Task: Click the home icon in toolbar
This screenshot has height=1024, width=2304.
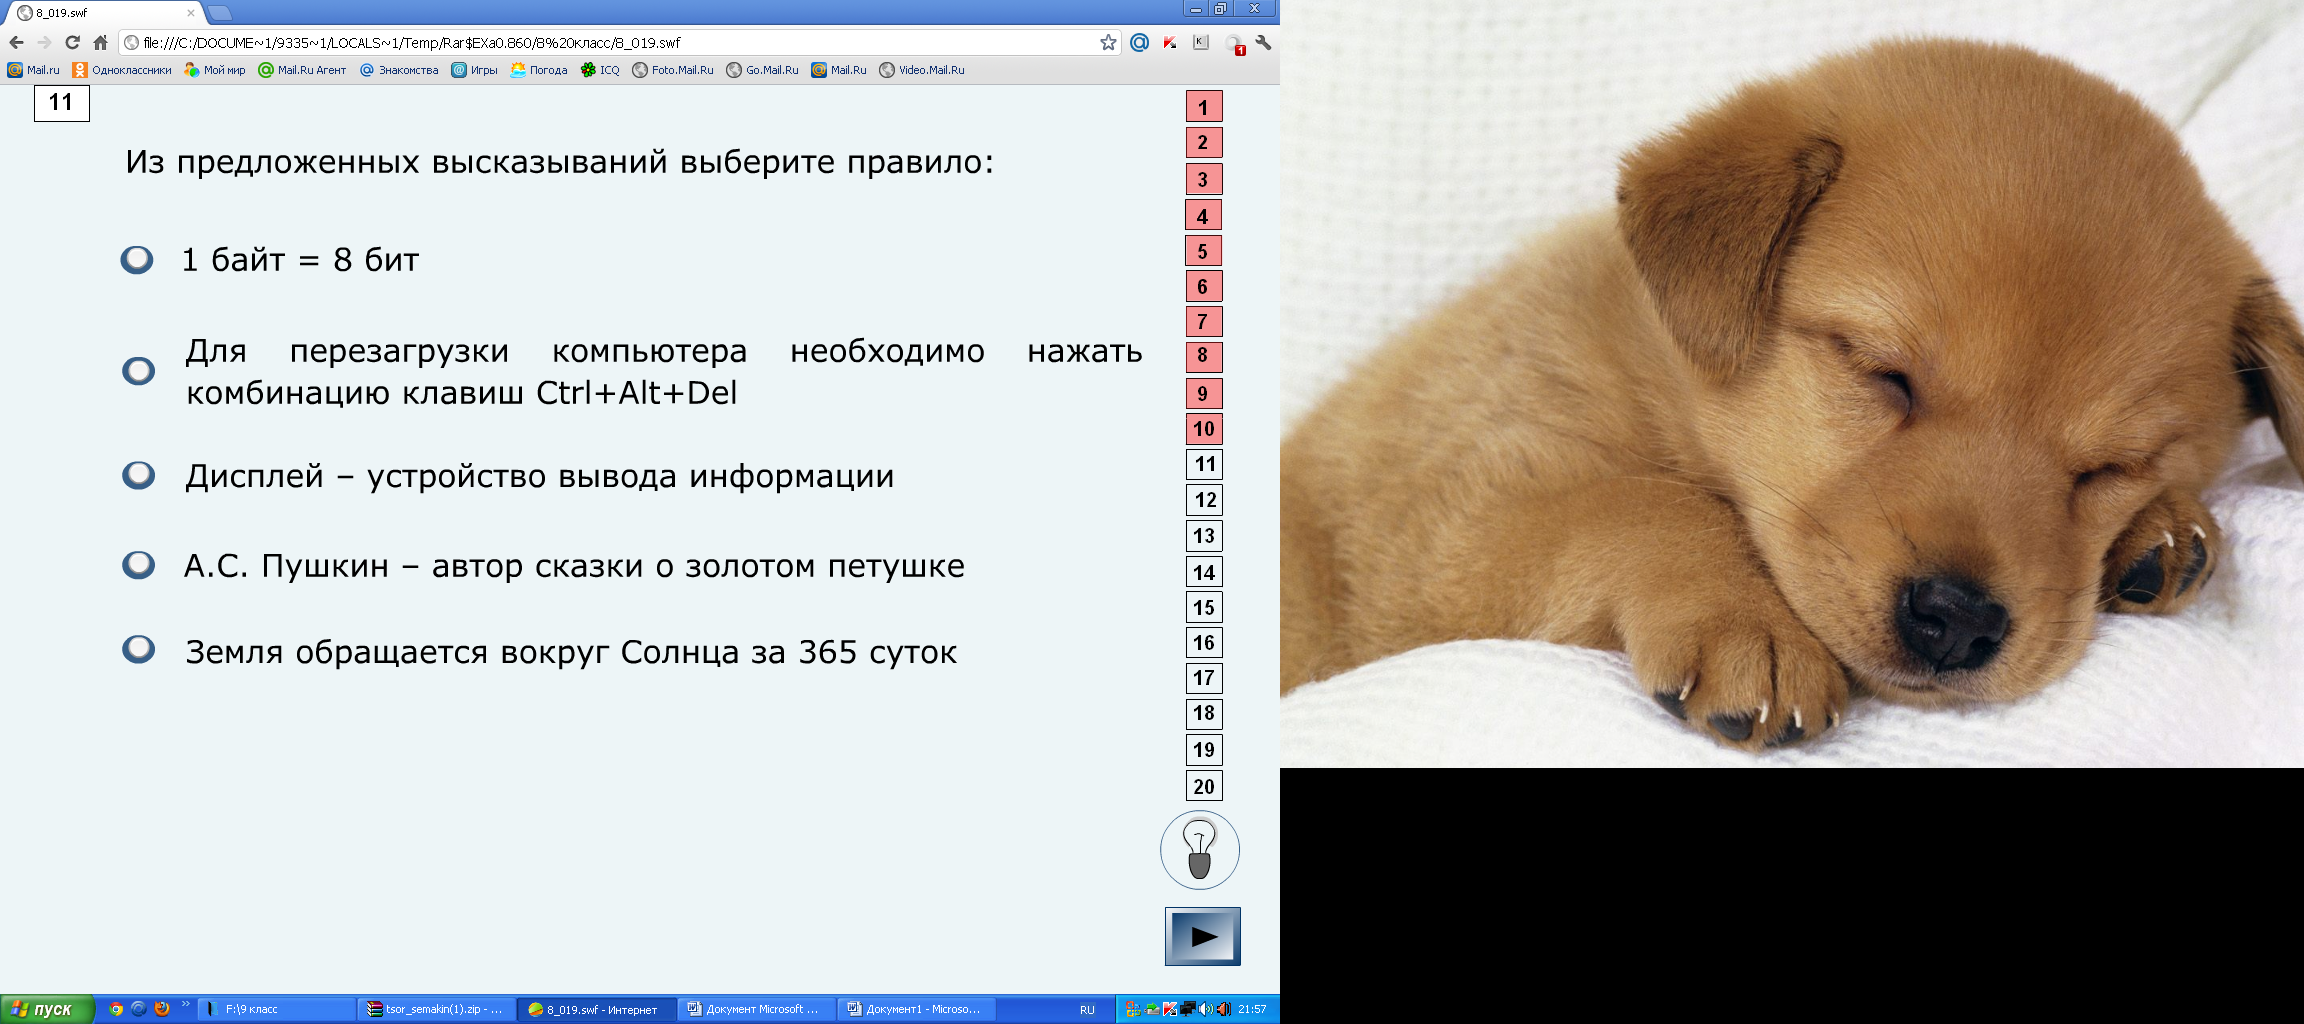Action: click(x=100, y=43)
